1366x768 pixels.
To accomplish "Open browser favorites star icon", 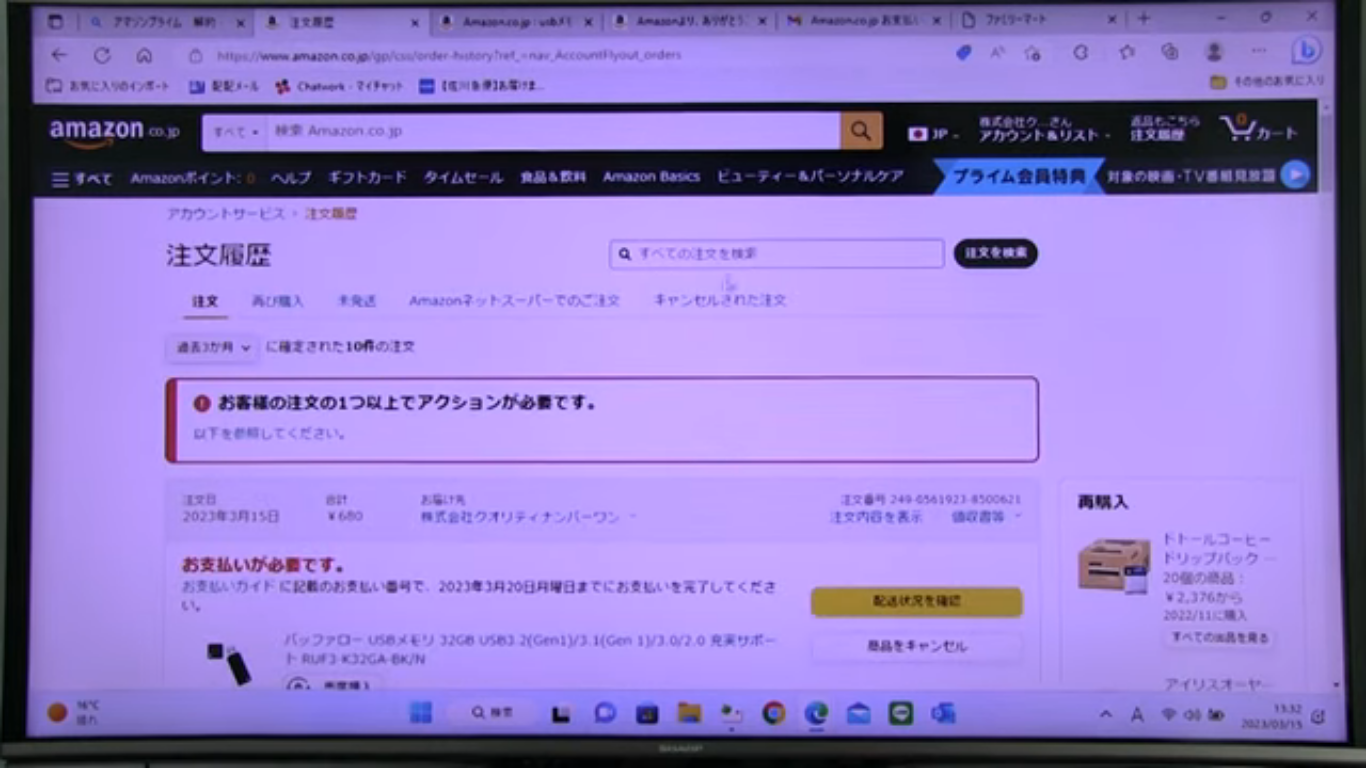I will (x=1127, y=52).
